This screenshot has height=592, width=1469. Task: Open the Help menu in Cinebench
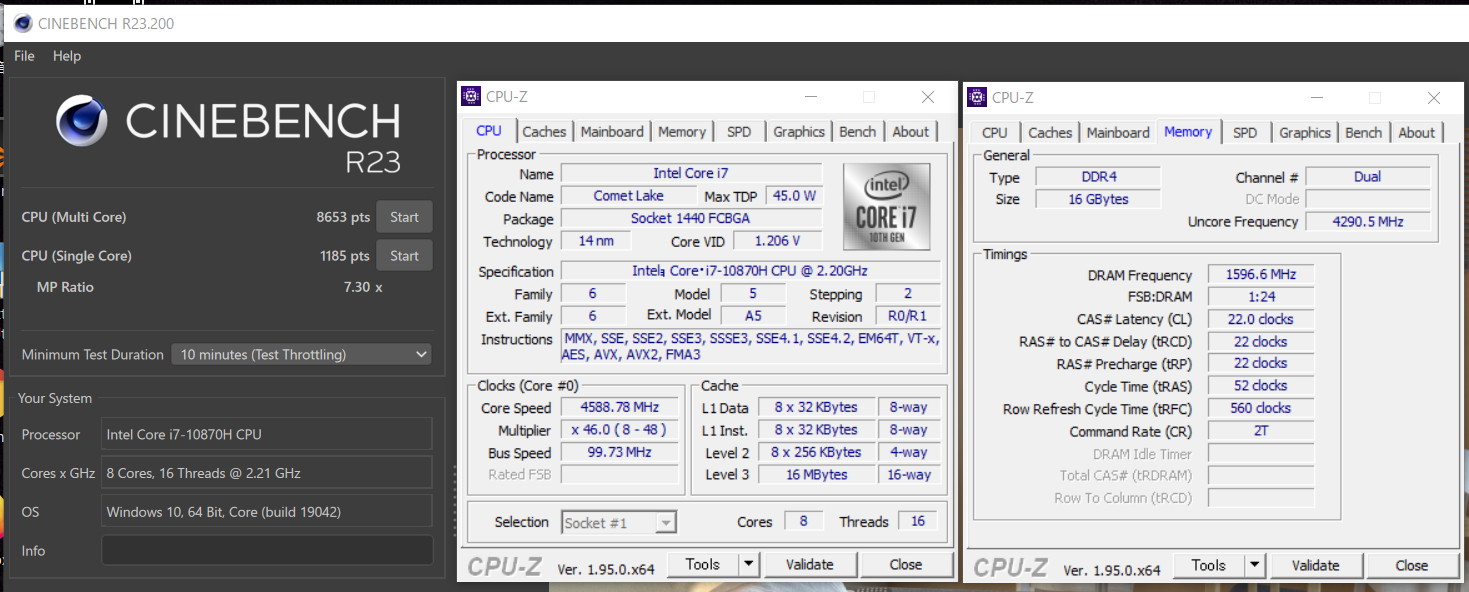67,56
